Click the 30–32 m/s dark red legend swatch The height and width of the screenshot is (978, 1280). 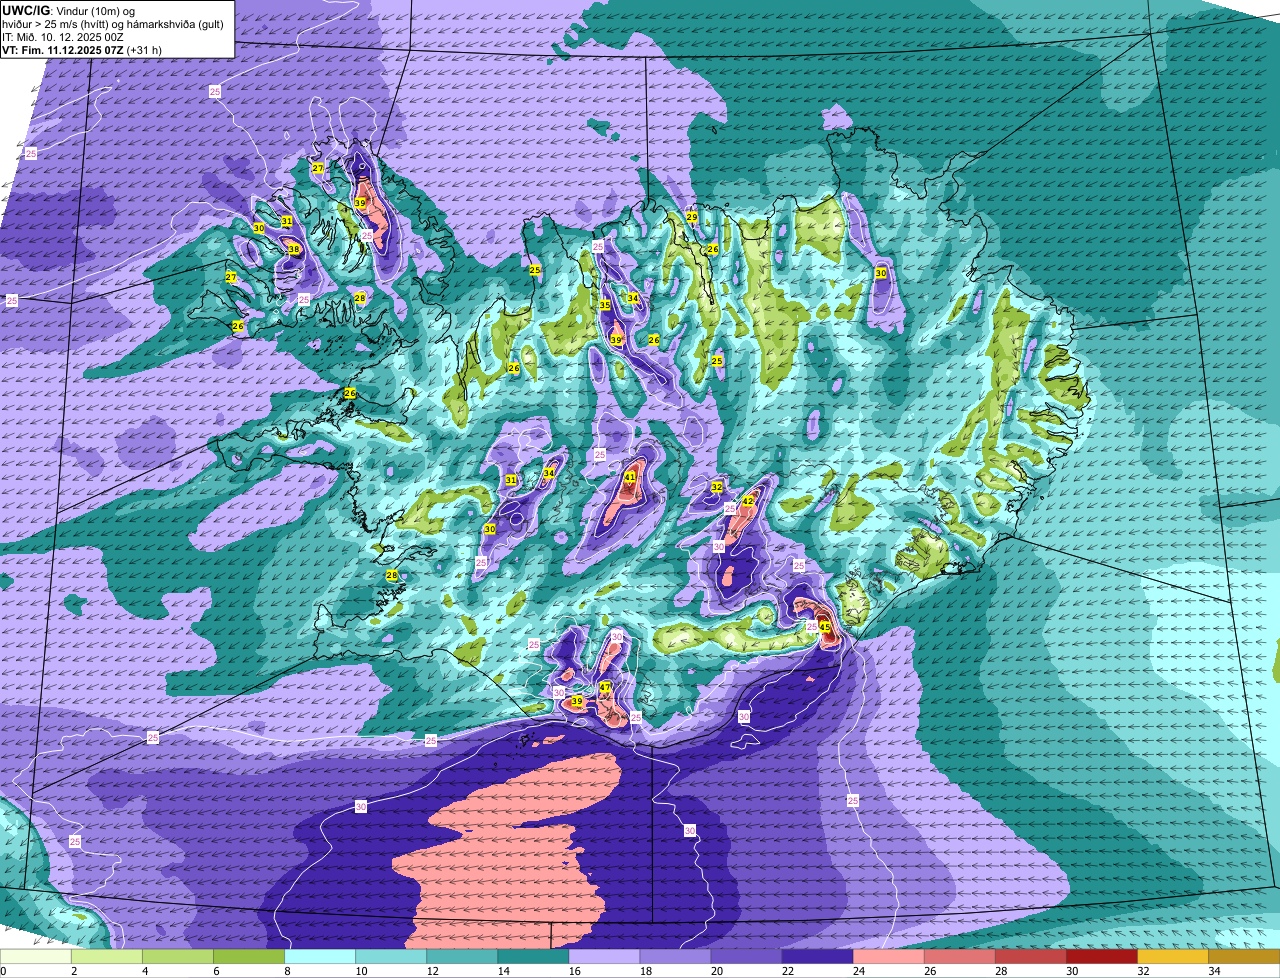(1101, 957)
